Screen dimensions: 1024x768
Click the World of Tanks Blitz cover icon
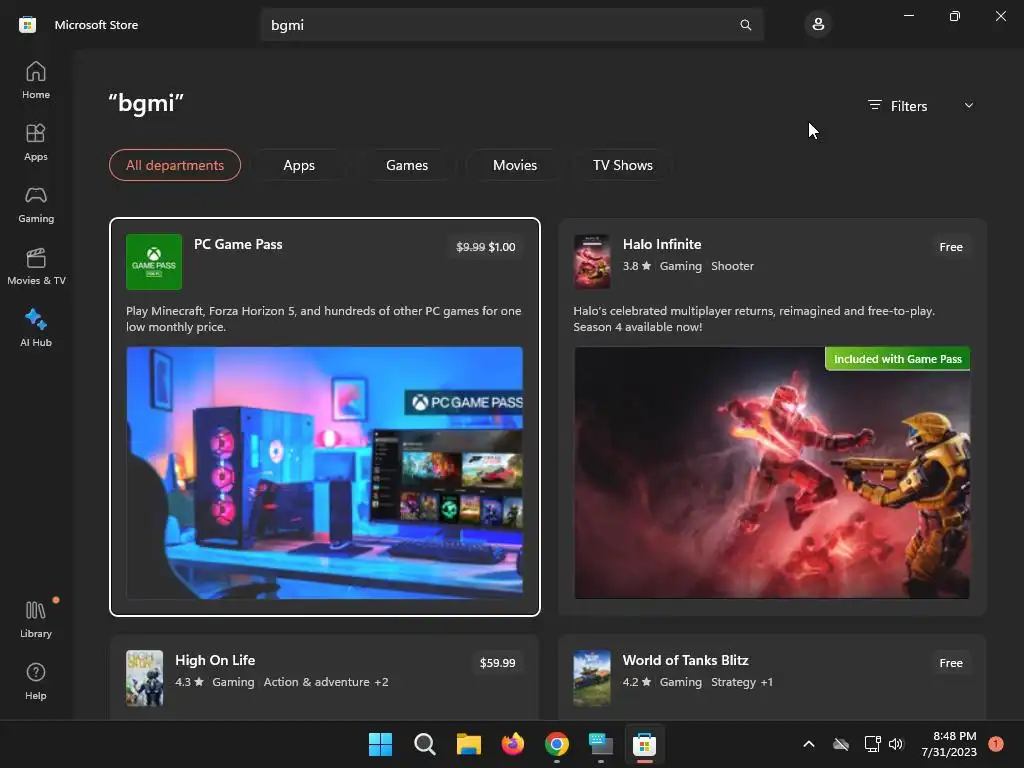[592, 678]
